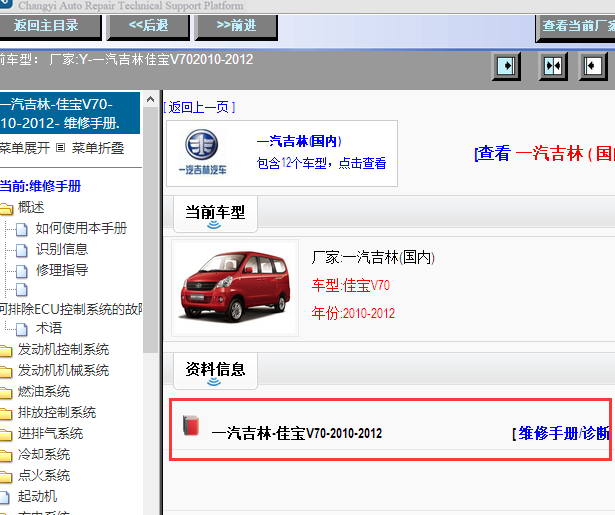Go forward with the >>前进 button
The image size is (615, 515).
tap(236, 27)
